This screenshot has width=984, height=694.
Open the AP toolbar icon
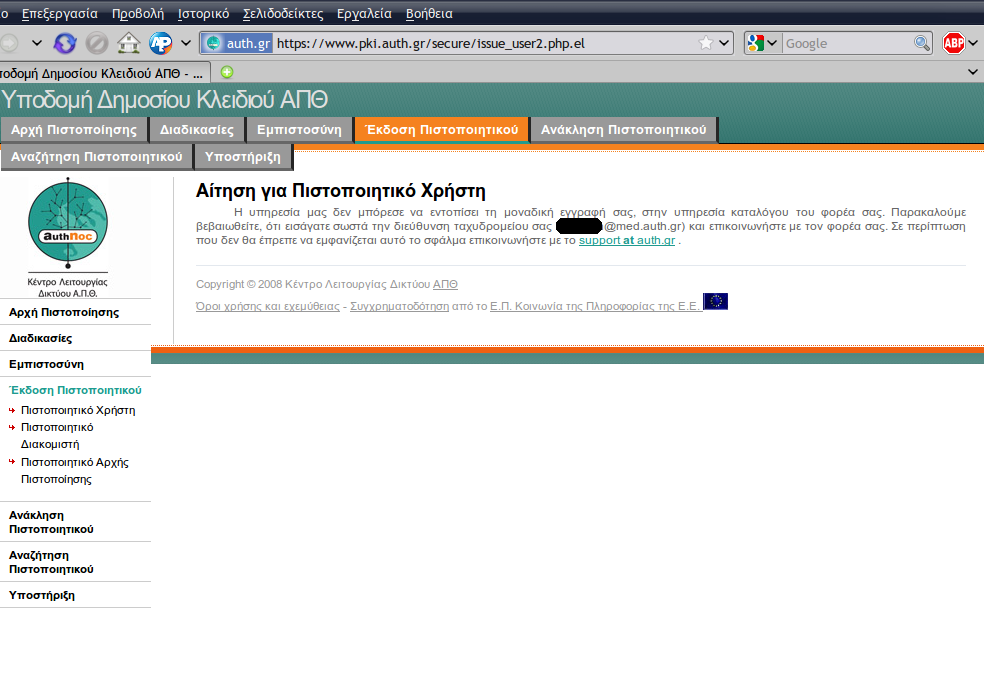pyautogui.click(x=161, y=43)
